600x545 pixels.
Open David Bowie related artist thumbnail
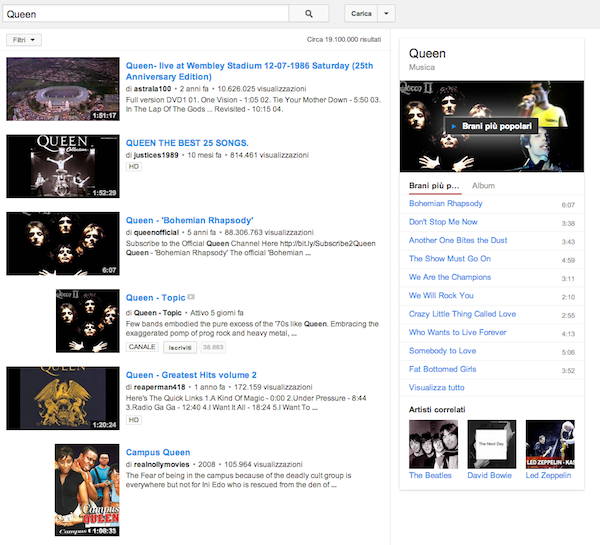492,444
